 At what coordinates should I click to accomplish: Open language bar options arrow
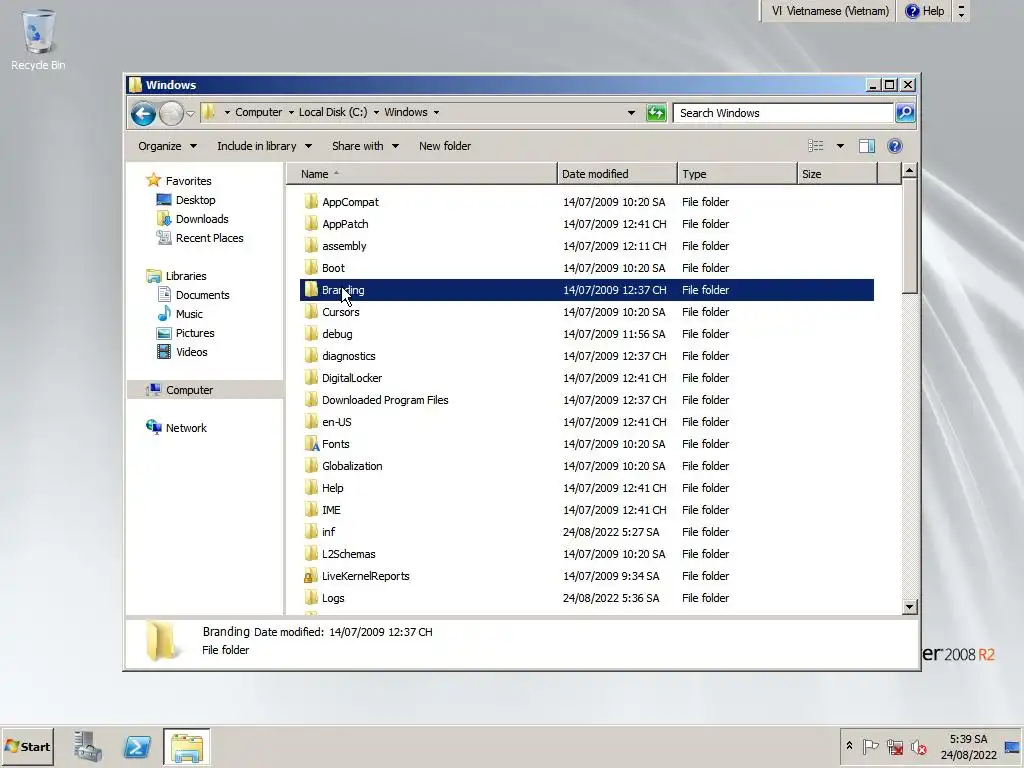pos(961,11)
